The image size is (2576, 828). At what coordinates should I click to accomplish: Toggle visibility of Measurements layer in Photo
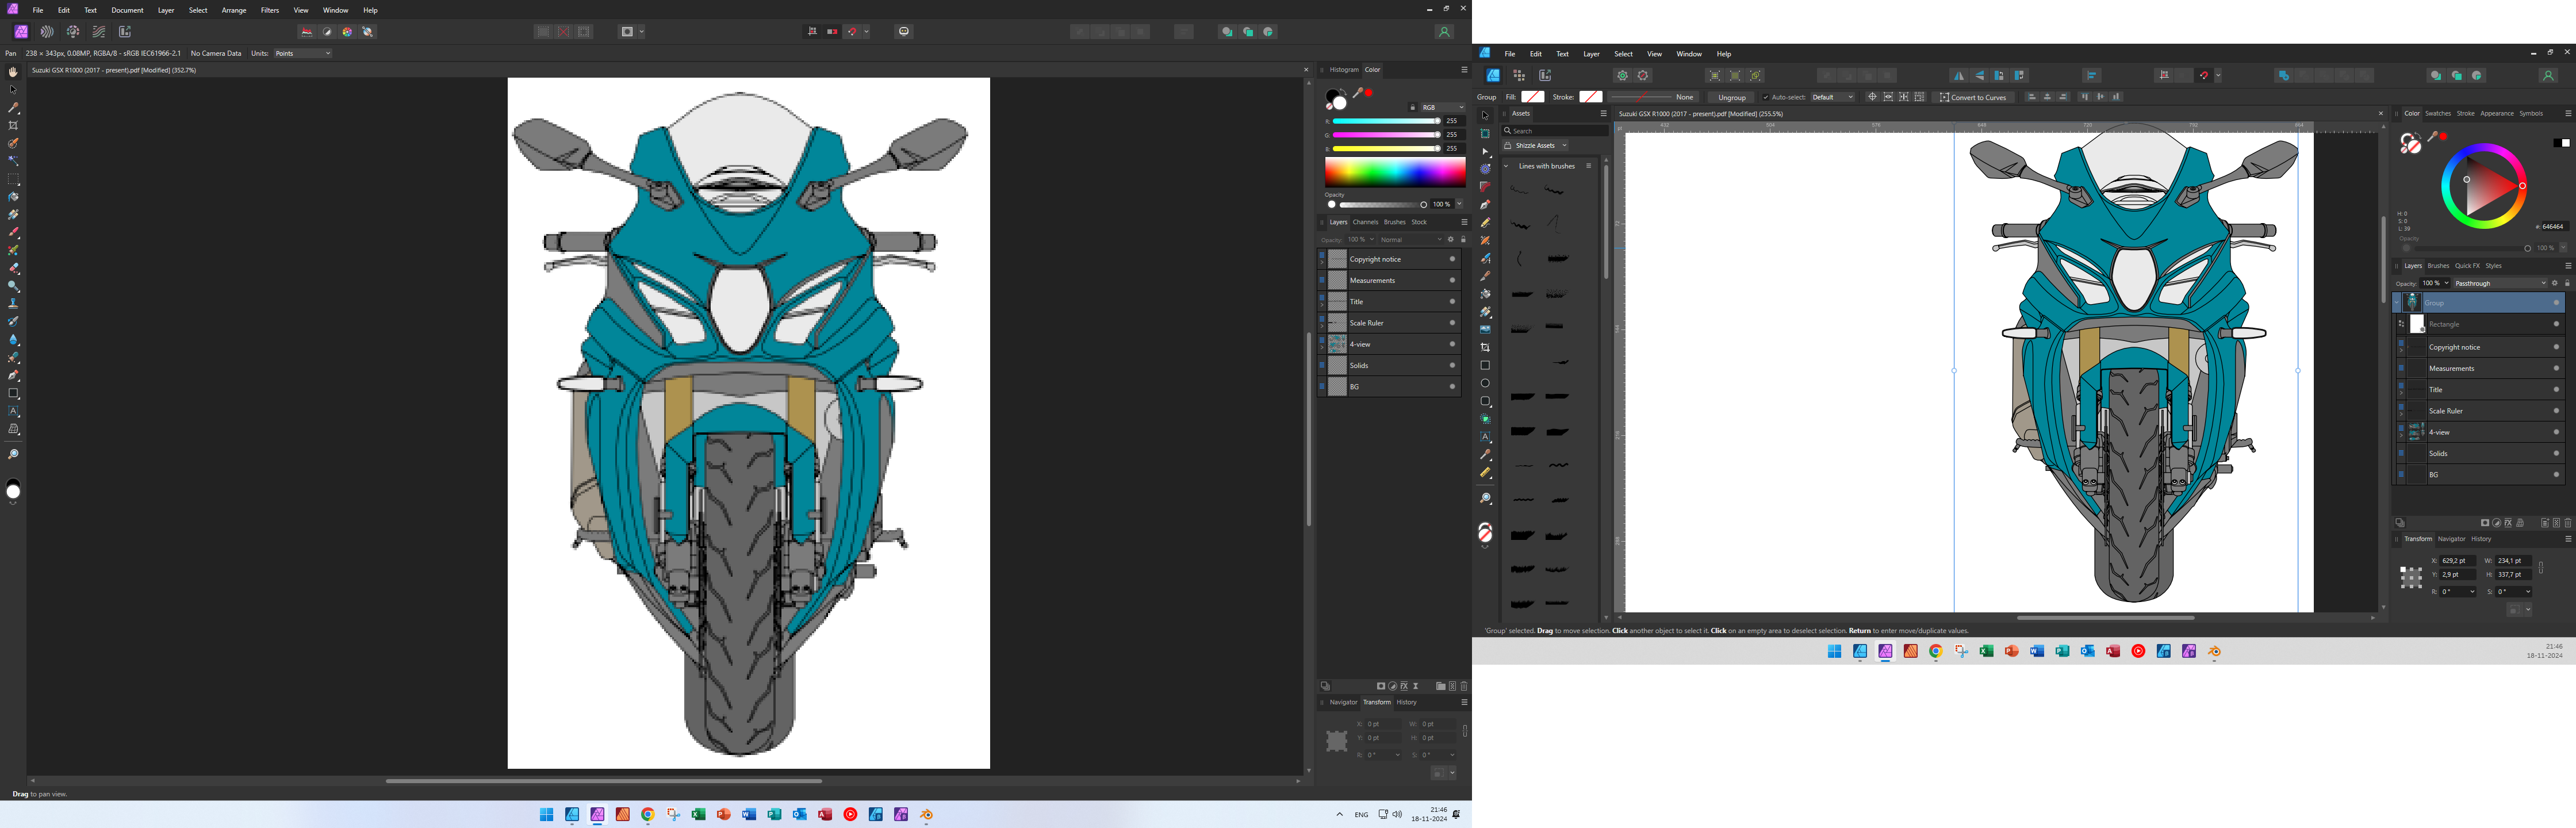1452,280
